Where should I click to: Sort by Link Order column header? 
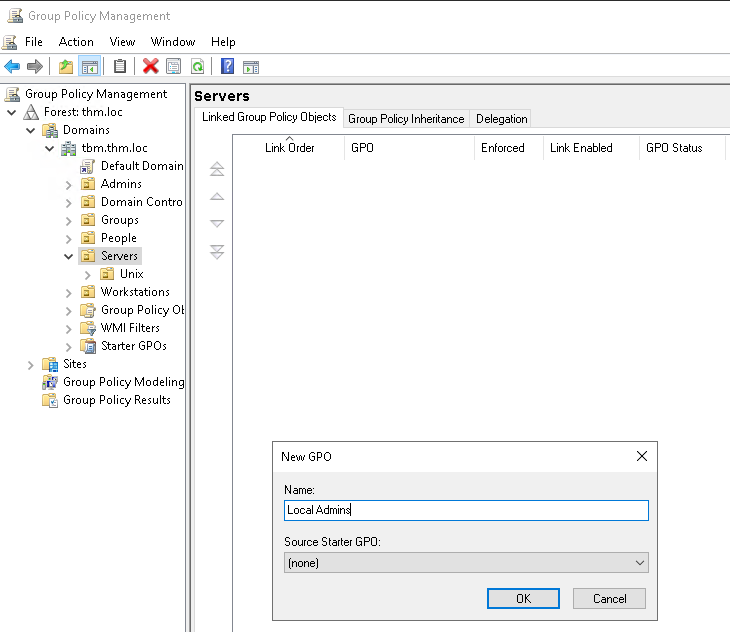[x=289, y=148]
